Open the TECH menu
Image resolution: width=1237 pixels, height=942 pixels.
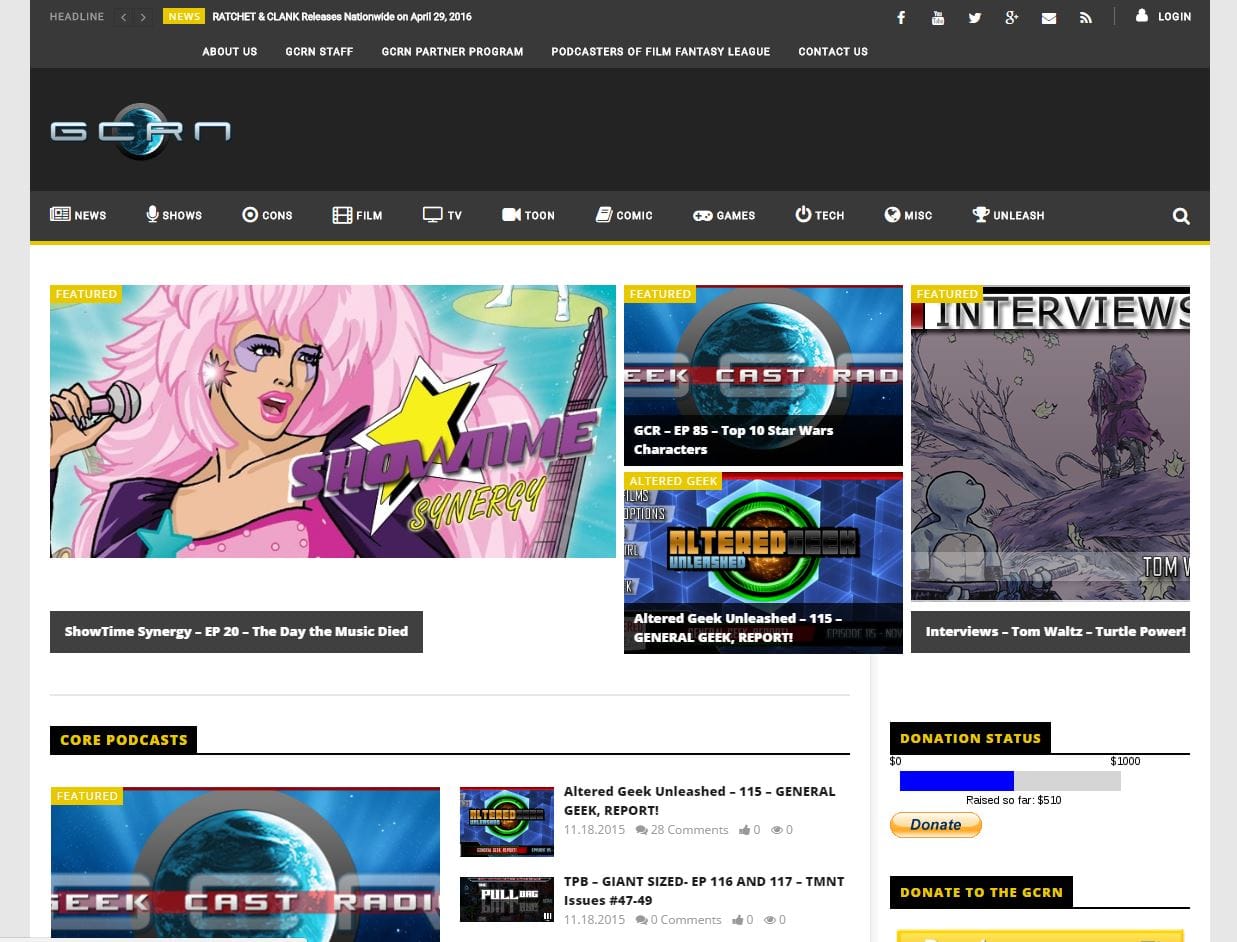click(x=820, y=215)
